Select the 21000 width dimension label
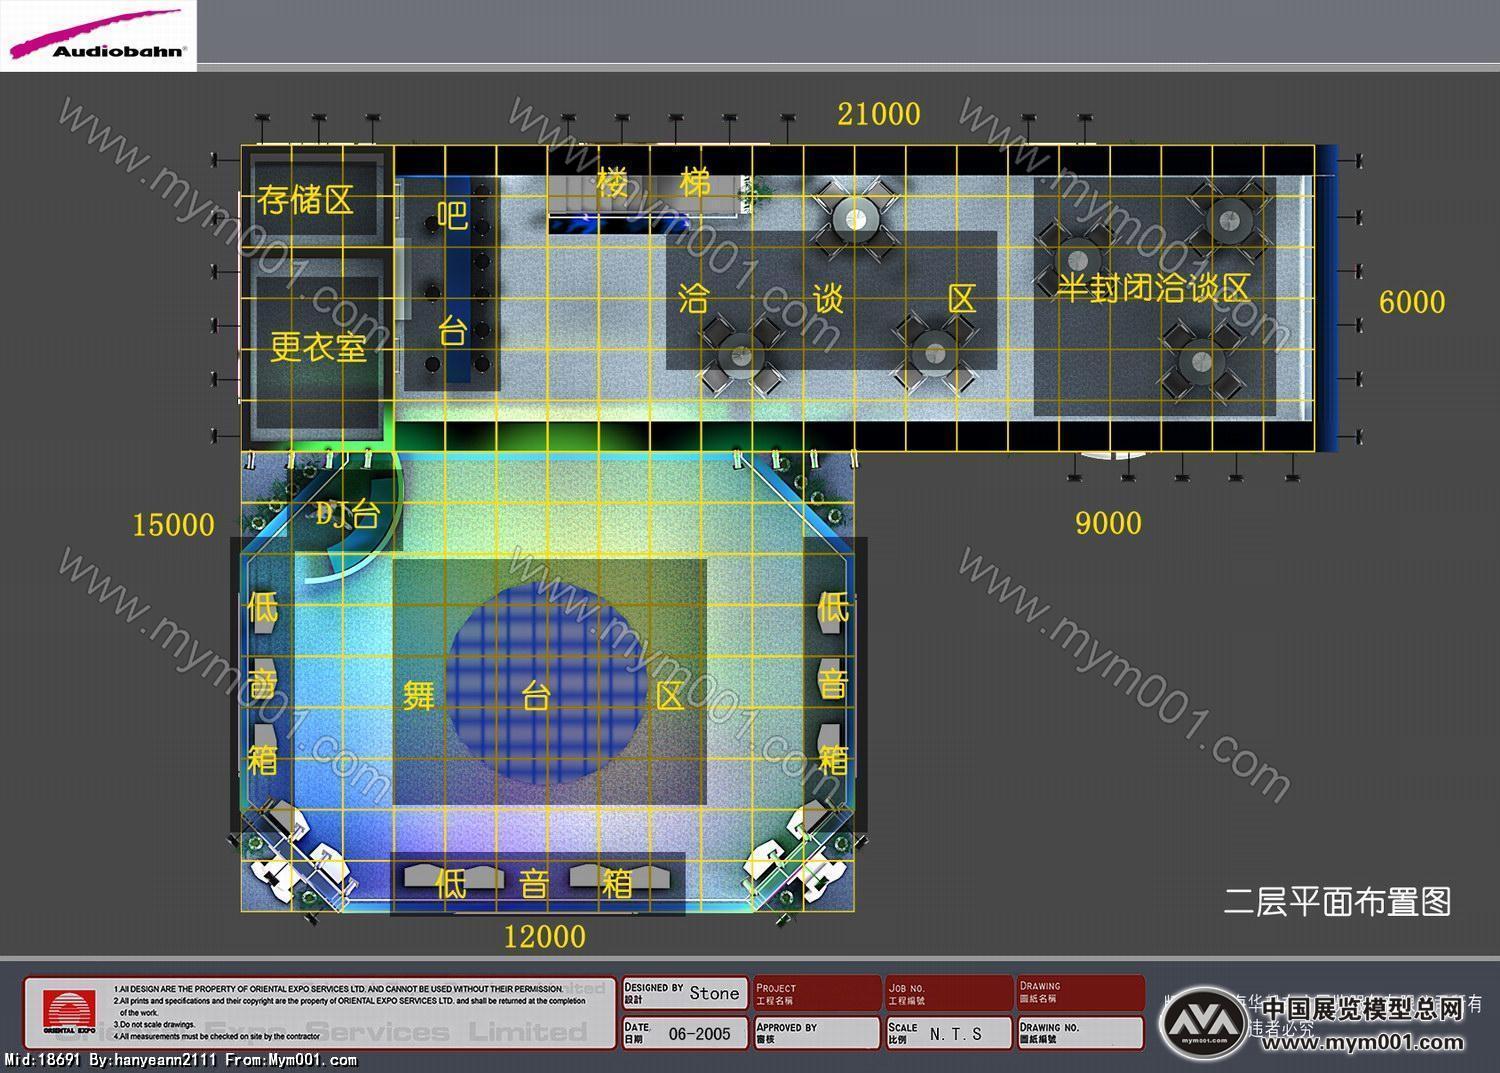1500x1073 pixels. (878, 114)
